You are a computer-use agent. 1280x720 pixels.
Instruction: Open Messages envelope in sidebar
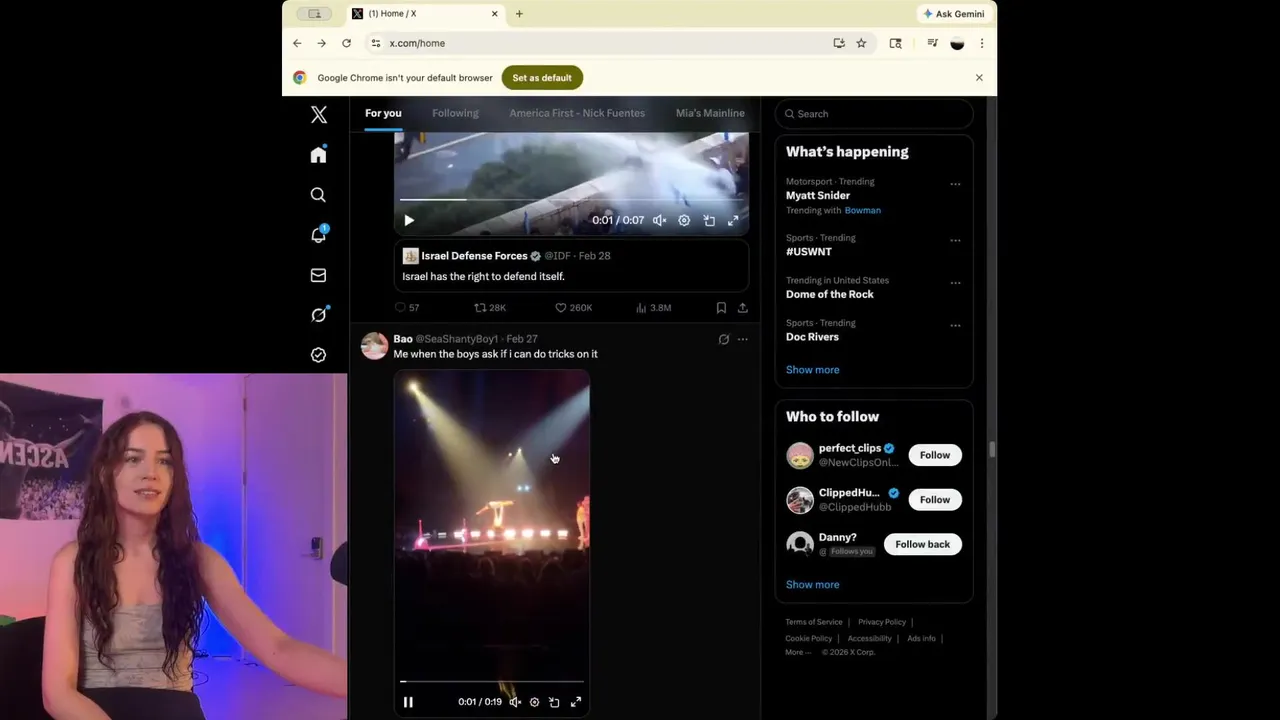pos(318,275)
